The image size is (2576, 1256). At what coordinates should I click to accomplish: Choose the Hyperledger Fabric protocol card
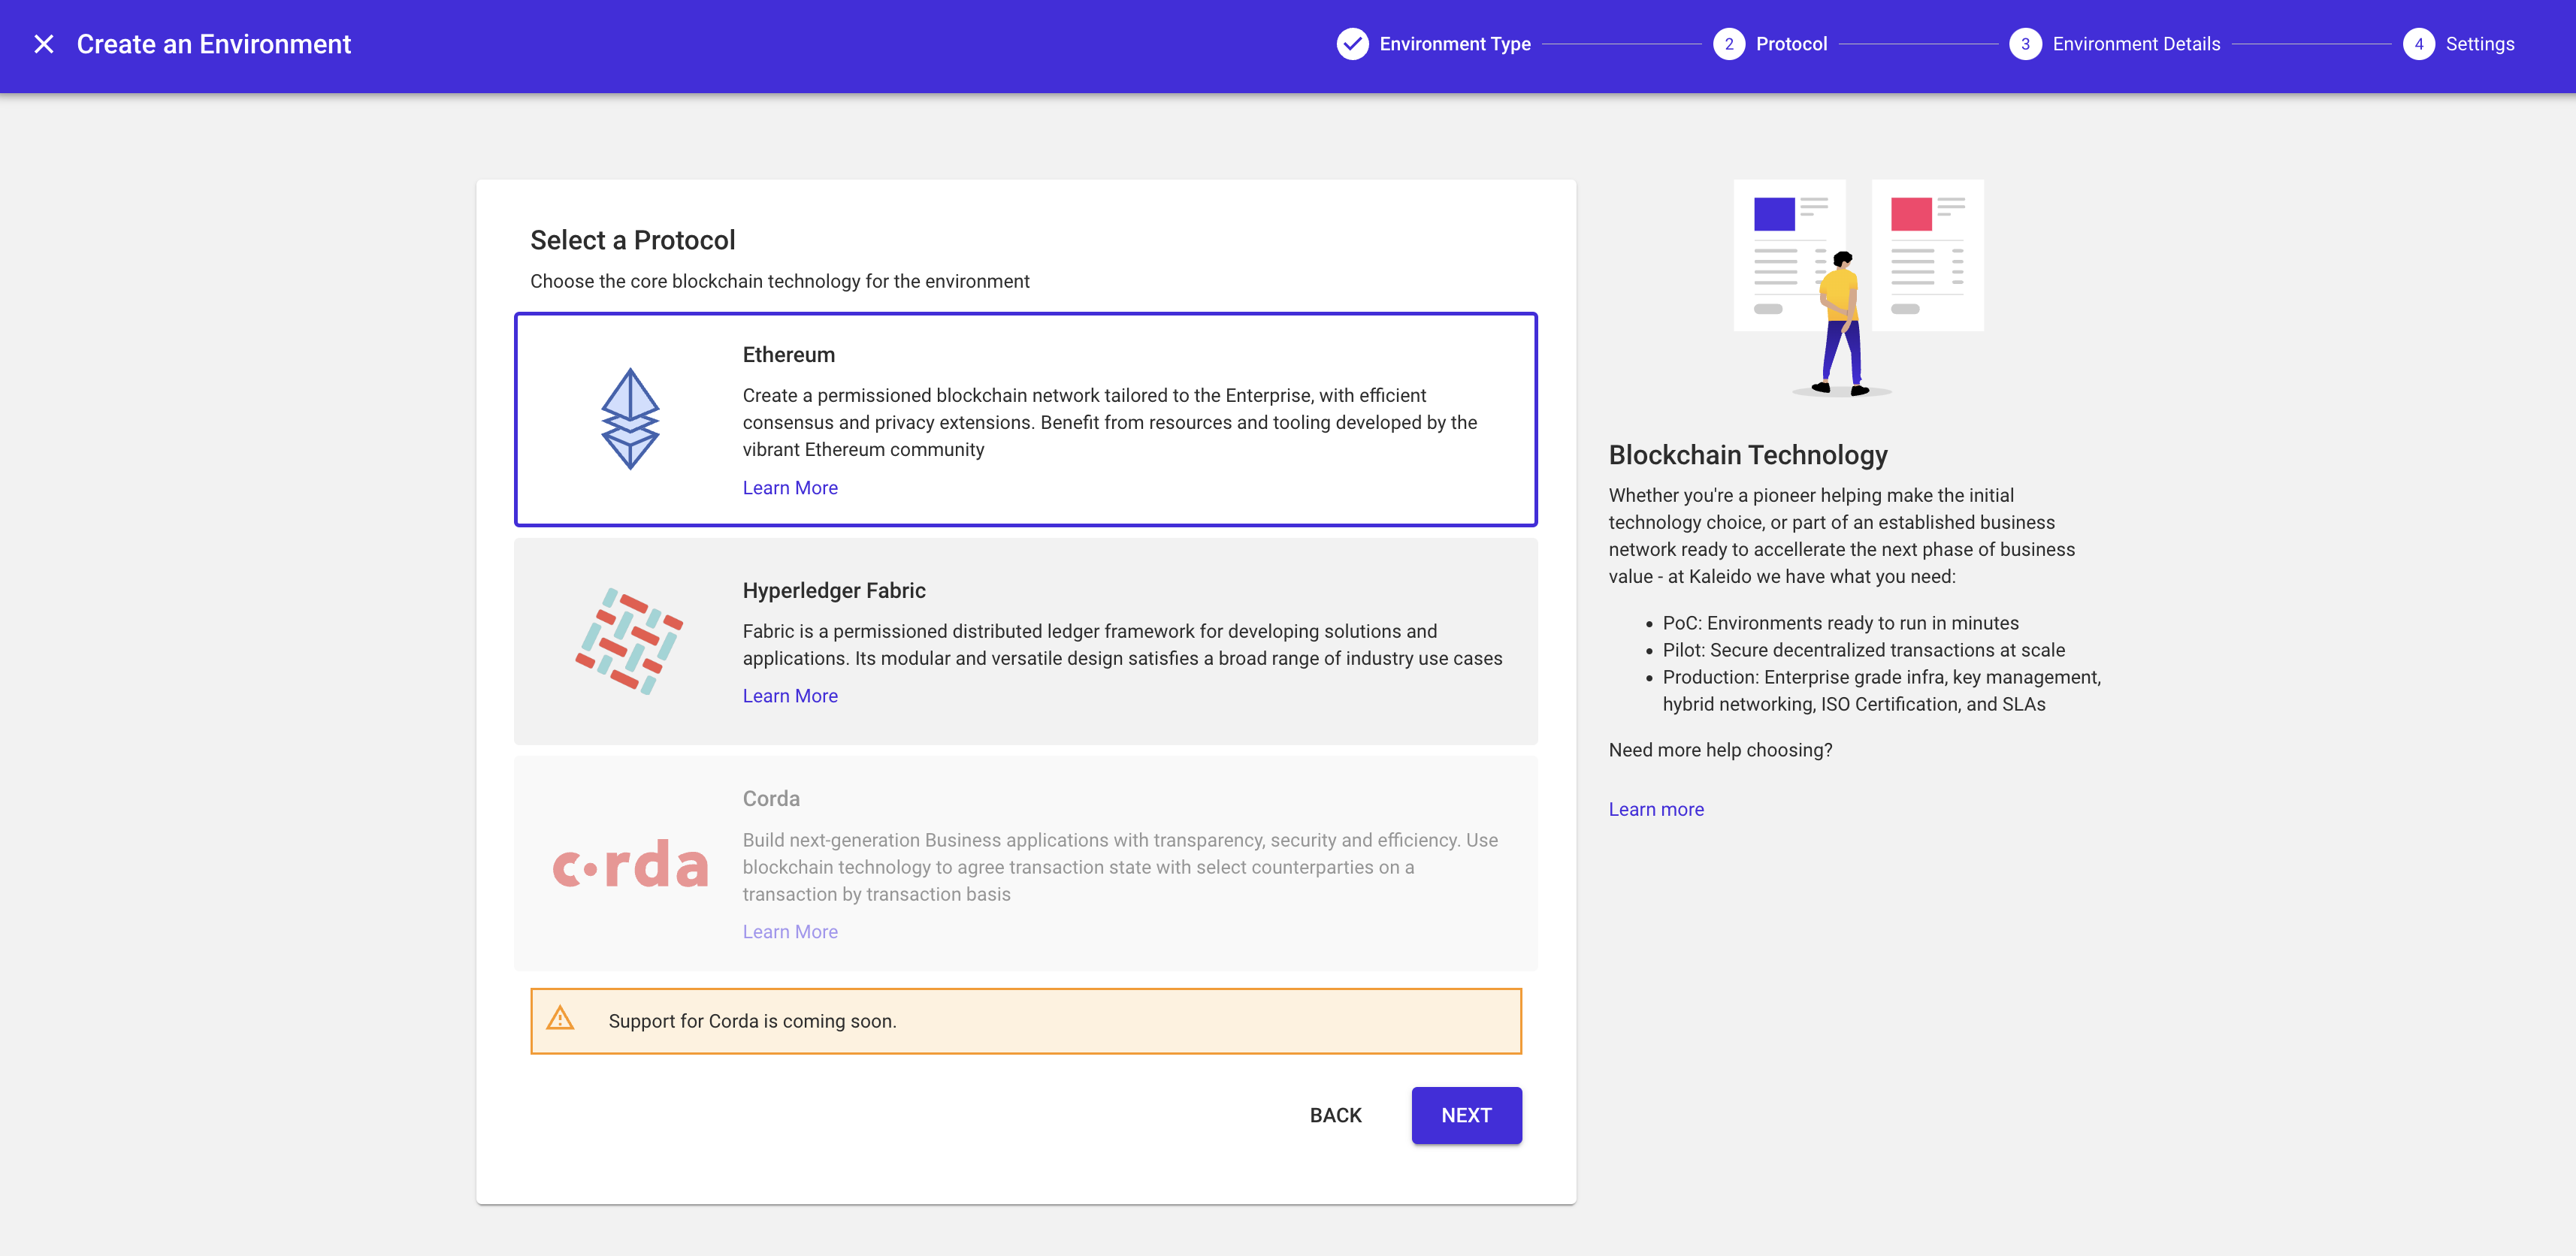[1025, 641]
